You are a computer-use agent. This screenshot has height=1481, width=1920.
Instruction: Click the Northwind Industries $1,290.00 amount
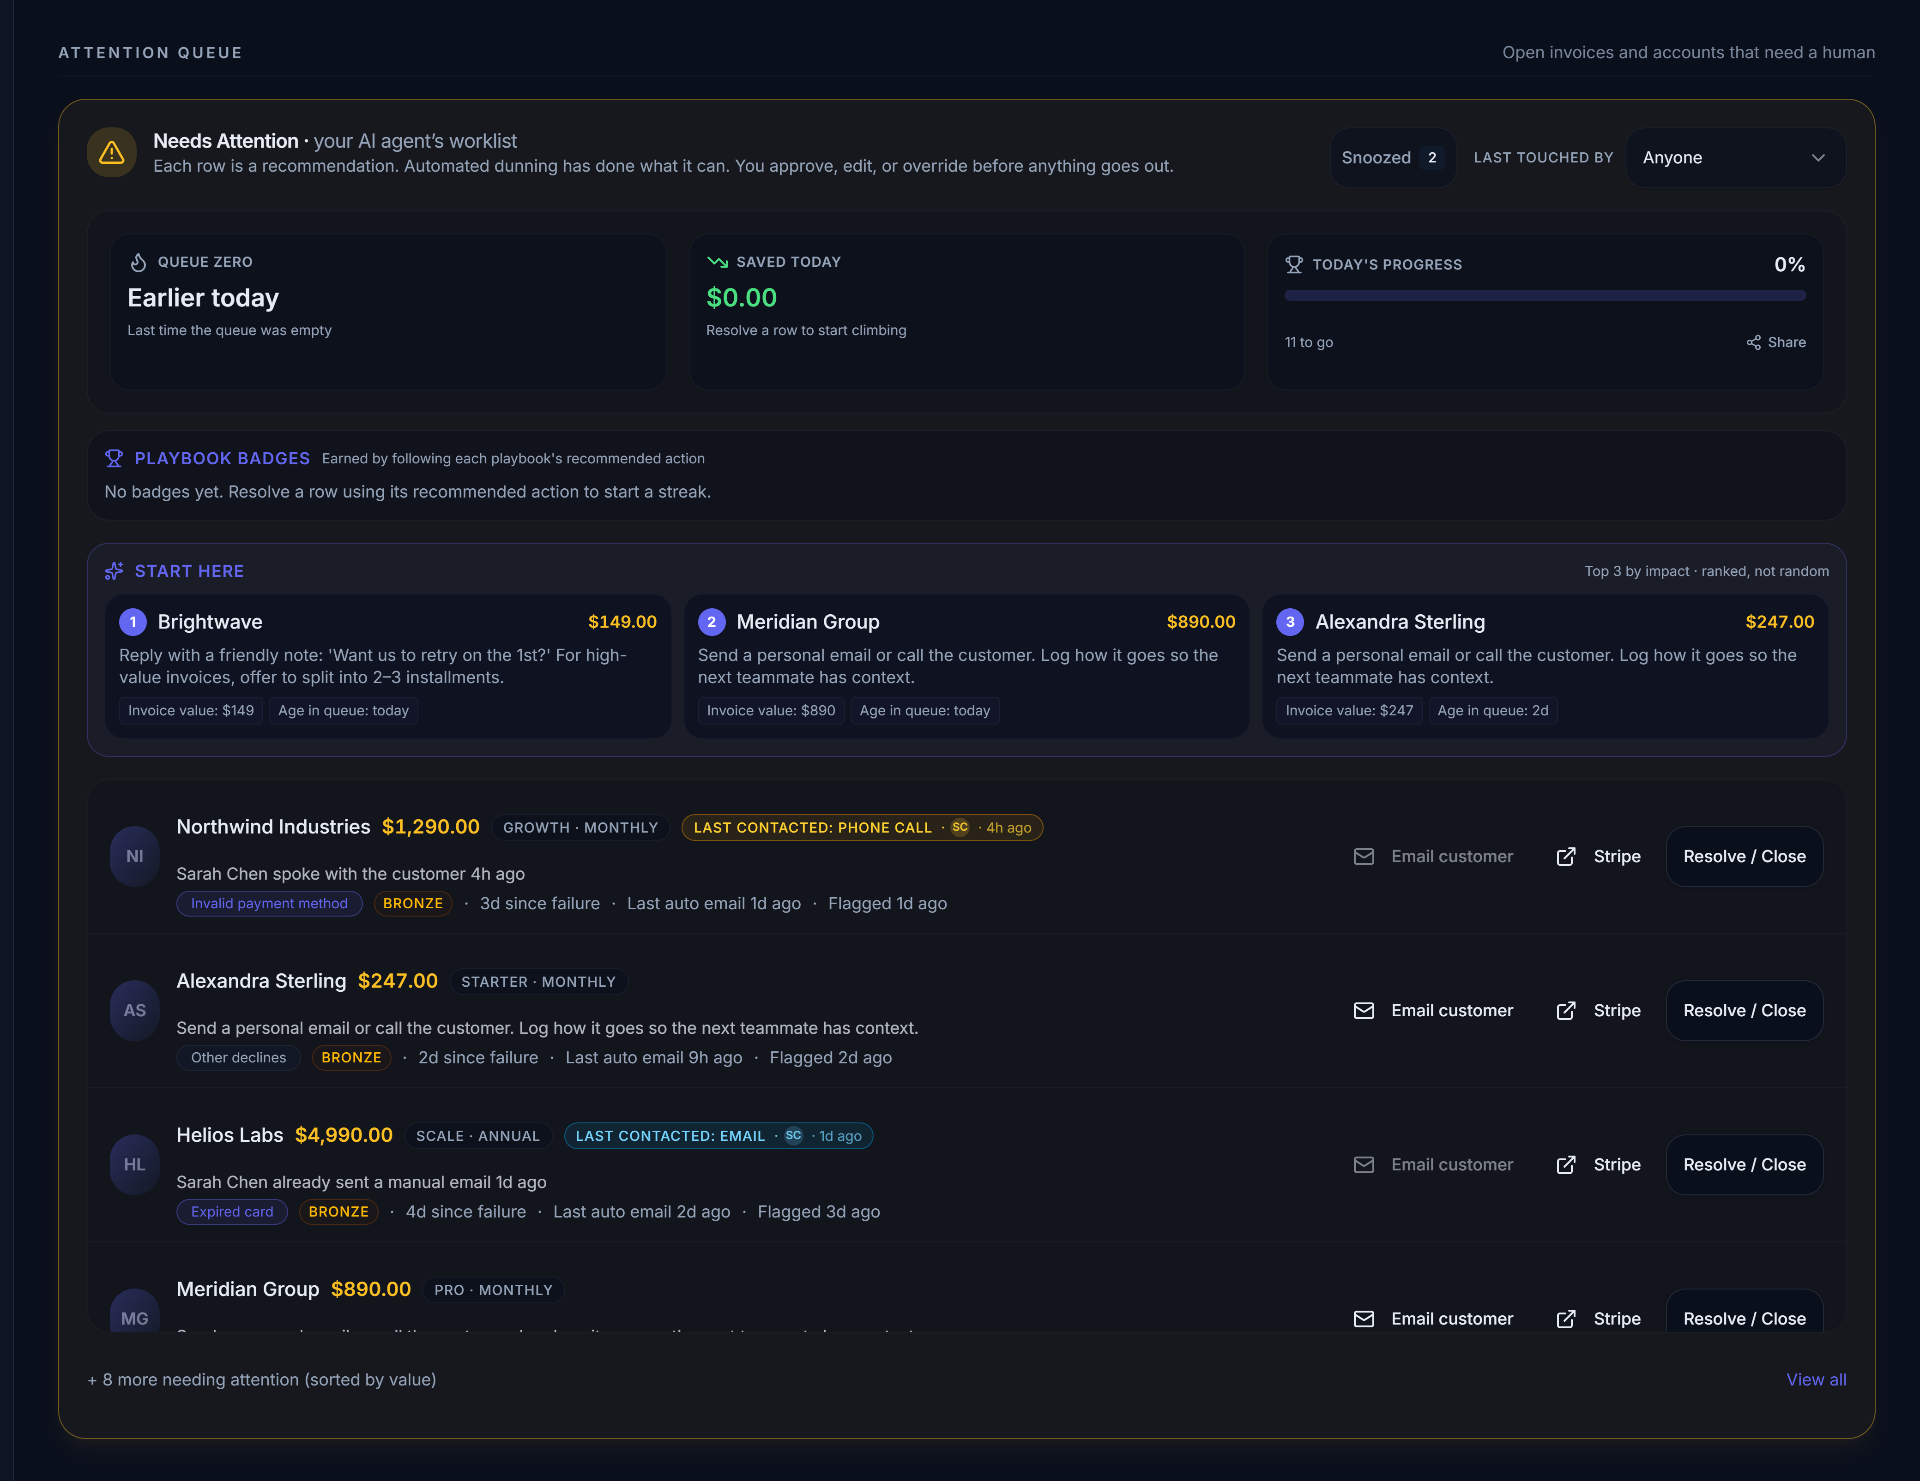point(431,826)
